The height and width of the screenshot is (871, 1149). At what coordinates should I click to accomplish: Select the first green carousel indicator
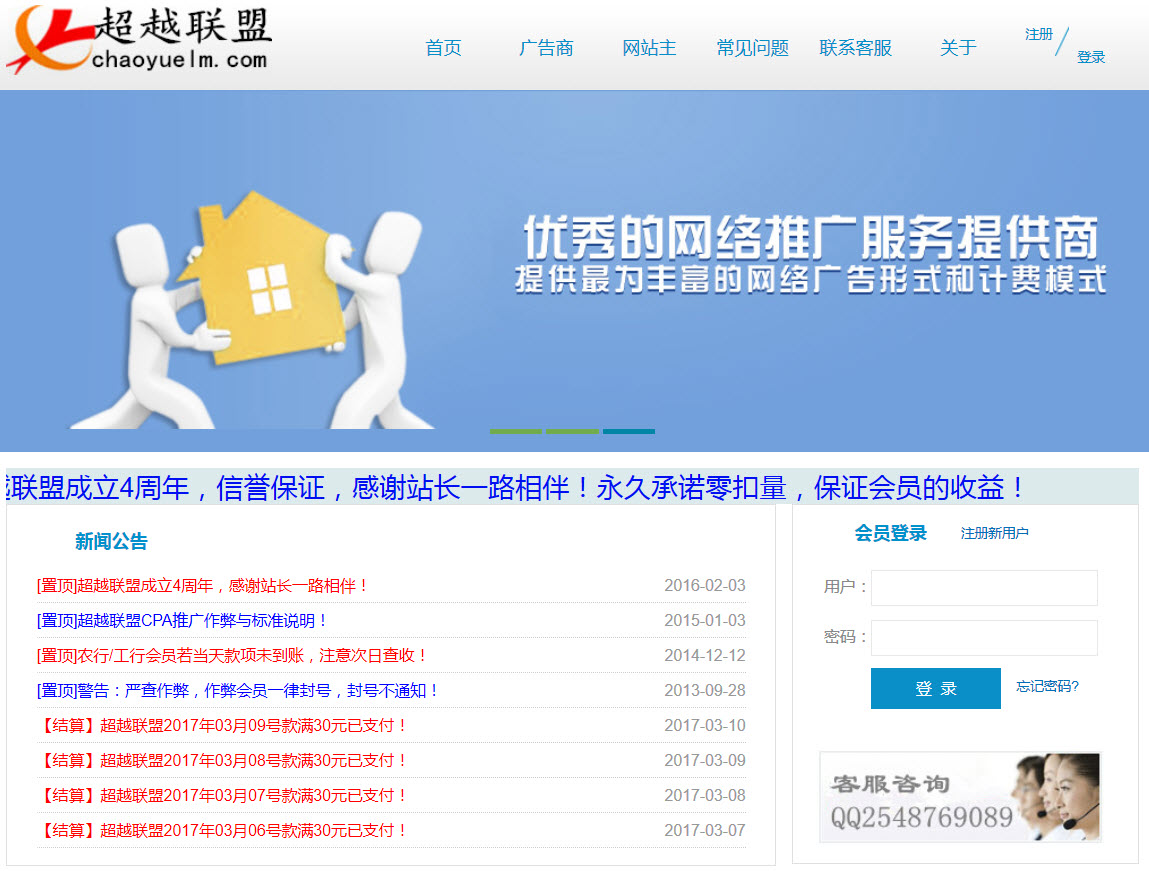[x=513, y=432]
